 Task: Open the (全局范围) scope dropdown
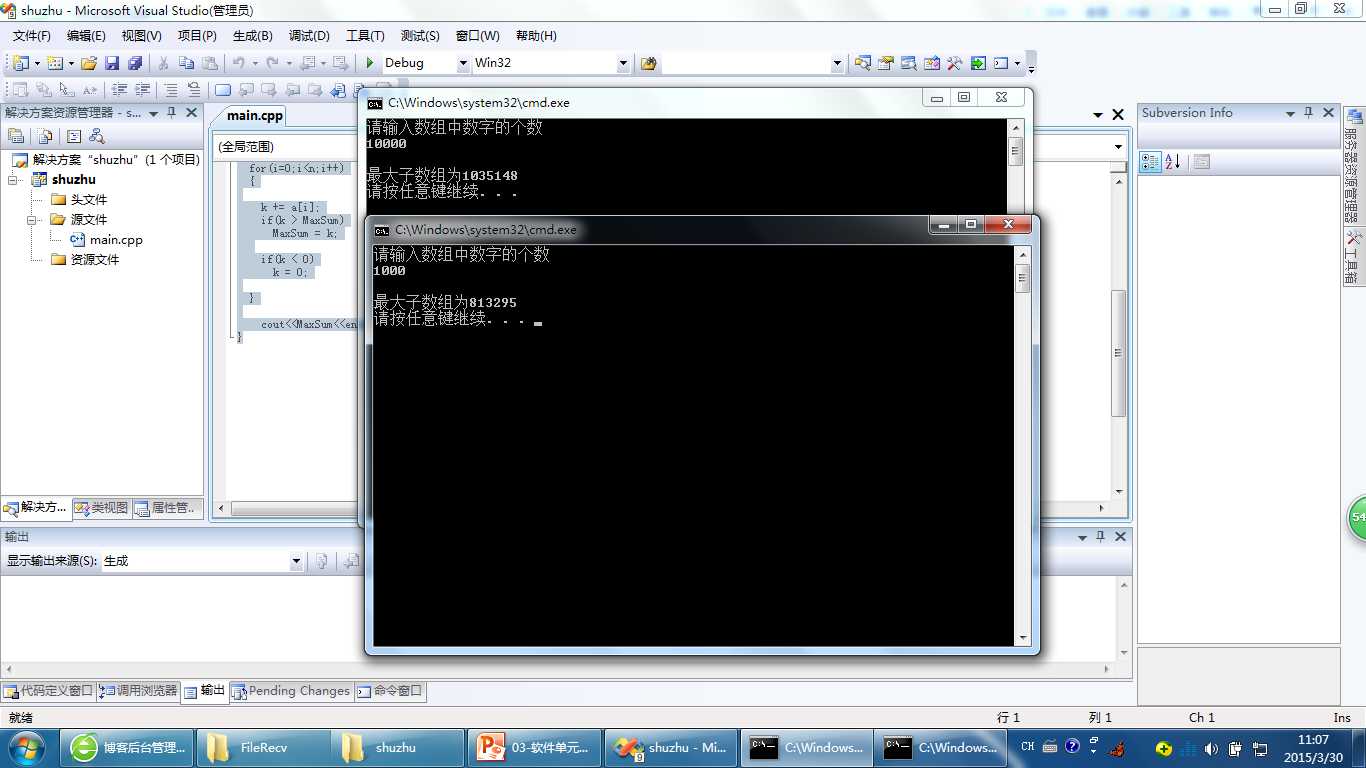pos(1118,147)
